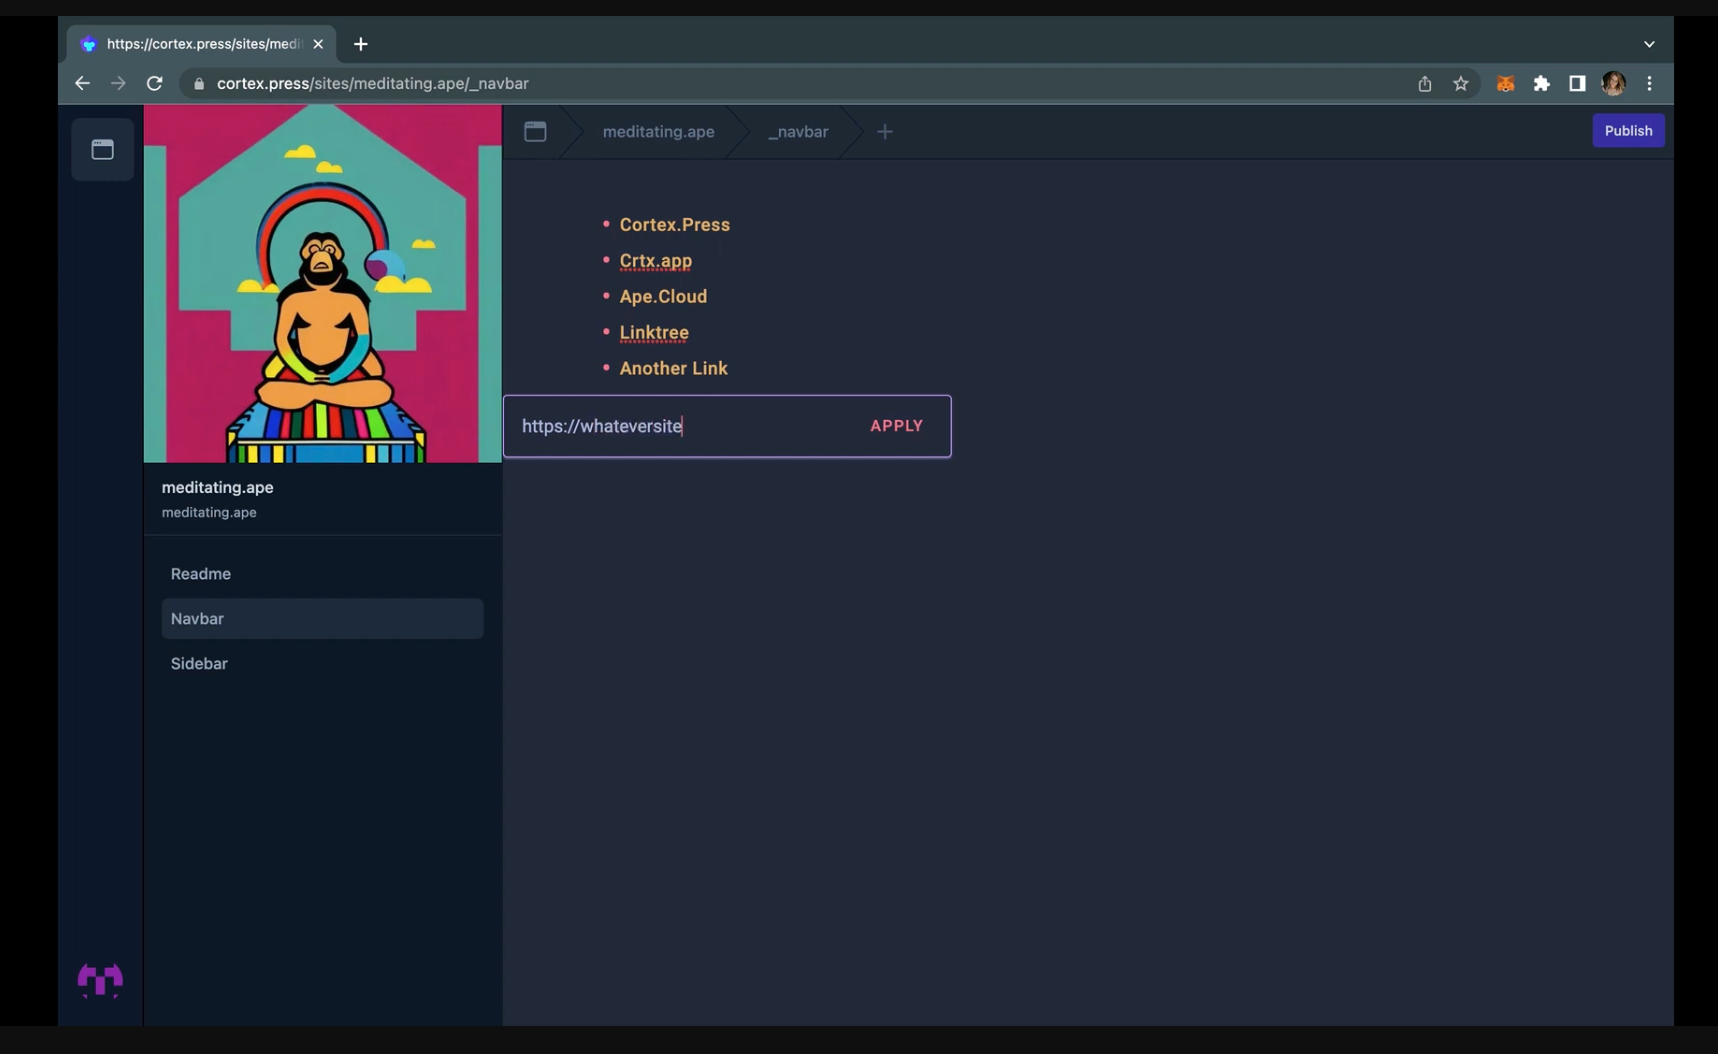Click the browser forward arrow
This screenshot has height=1054, width=1718.
(118, 84)
